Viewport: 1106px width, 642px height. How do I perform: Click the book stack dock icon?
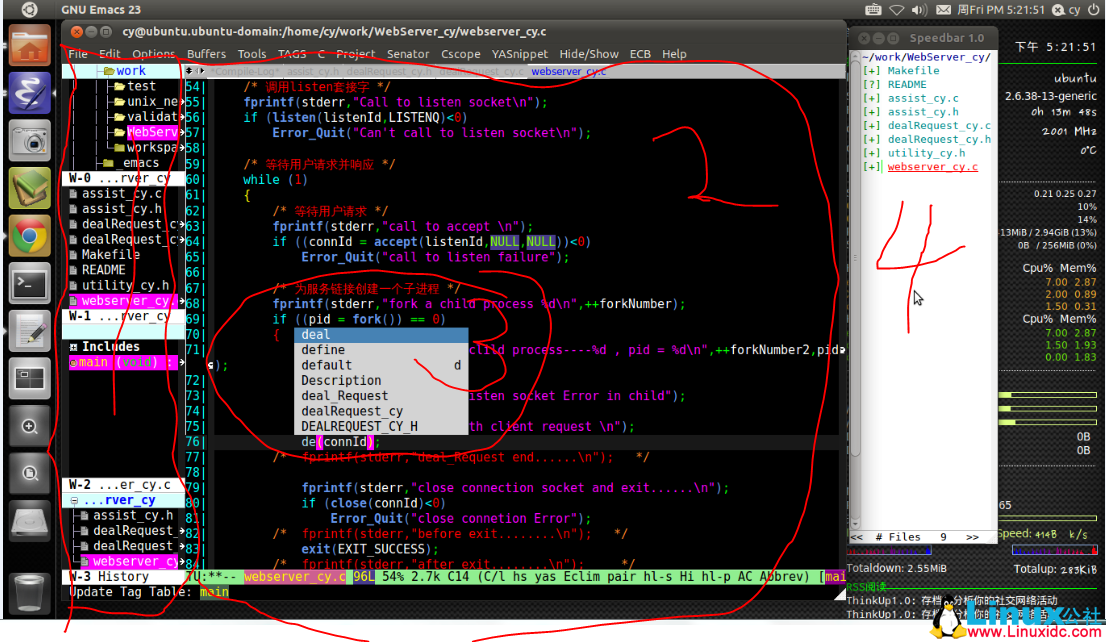30,188
